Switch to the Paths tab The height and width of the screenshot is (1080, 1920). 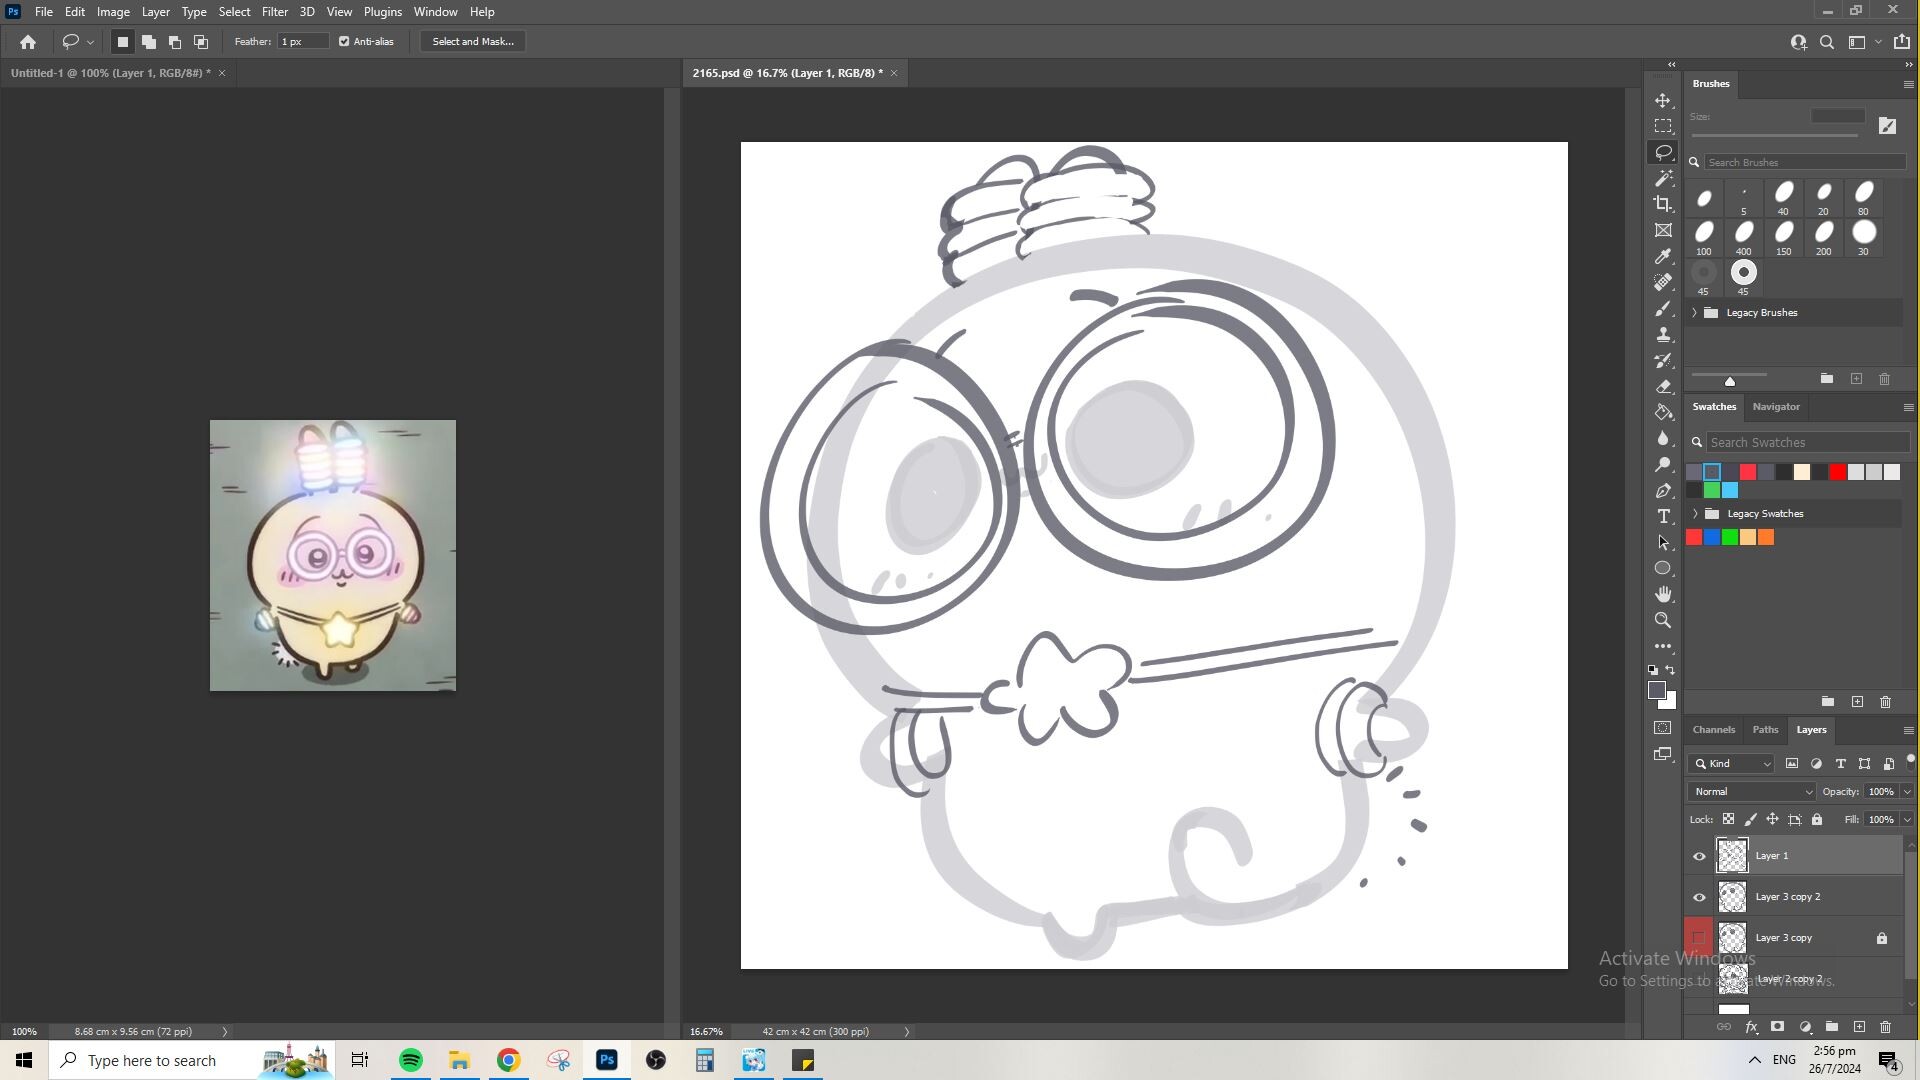1765,730
